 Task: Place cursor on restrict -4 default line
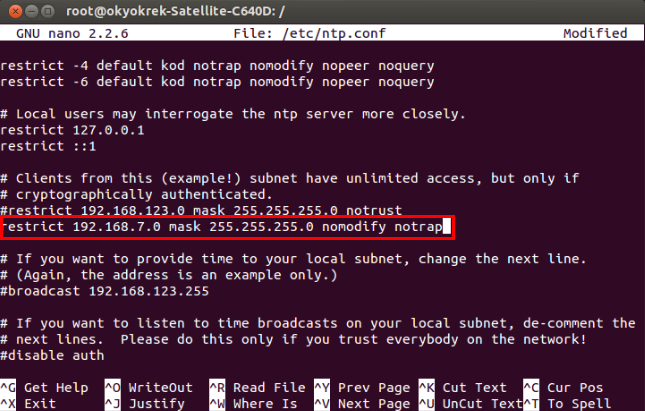point(217,66)
